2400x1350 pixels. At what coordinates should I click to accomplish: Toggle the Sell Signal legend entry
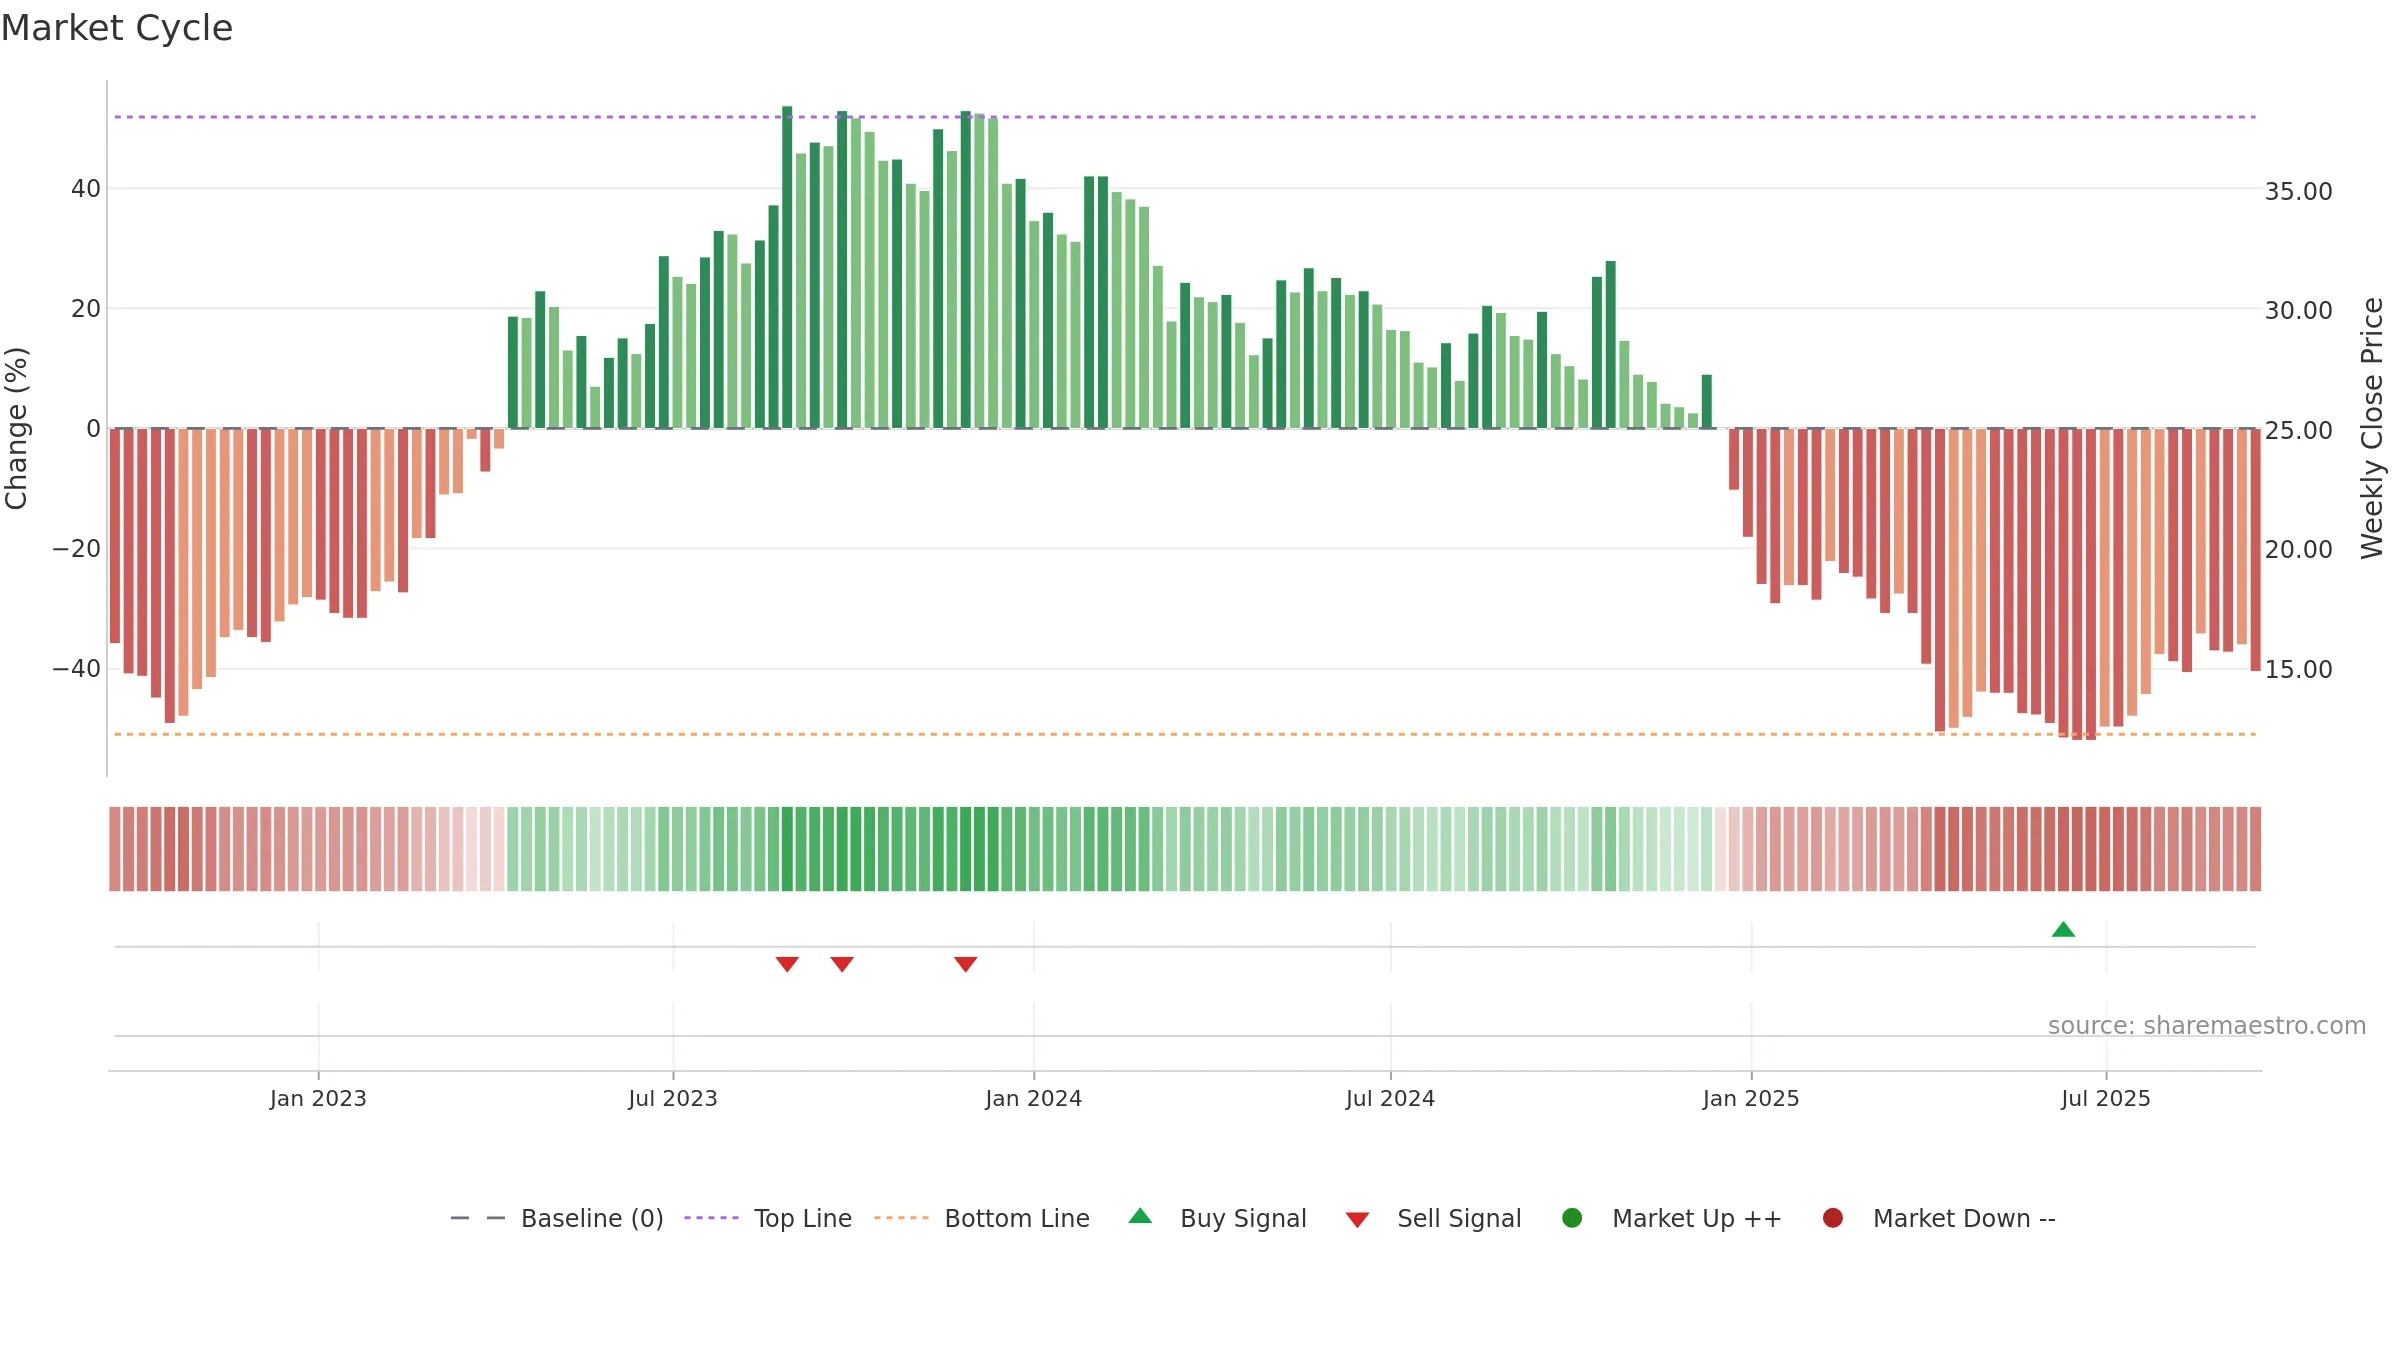pyautogui.click(x=1433, y=1218)
